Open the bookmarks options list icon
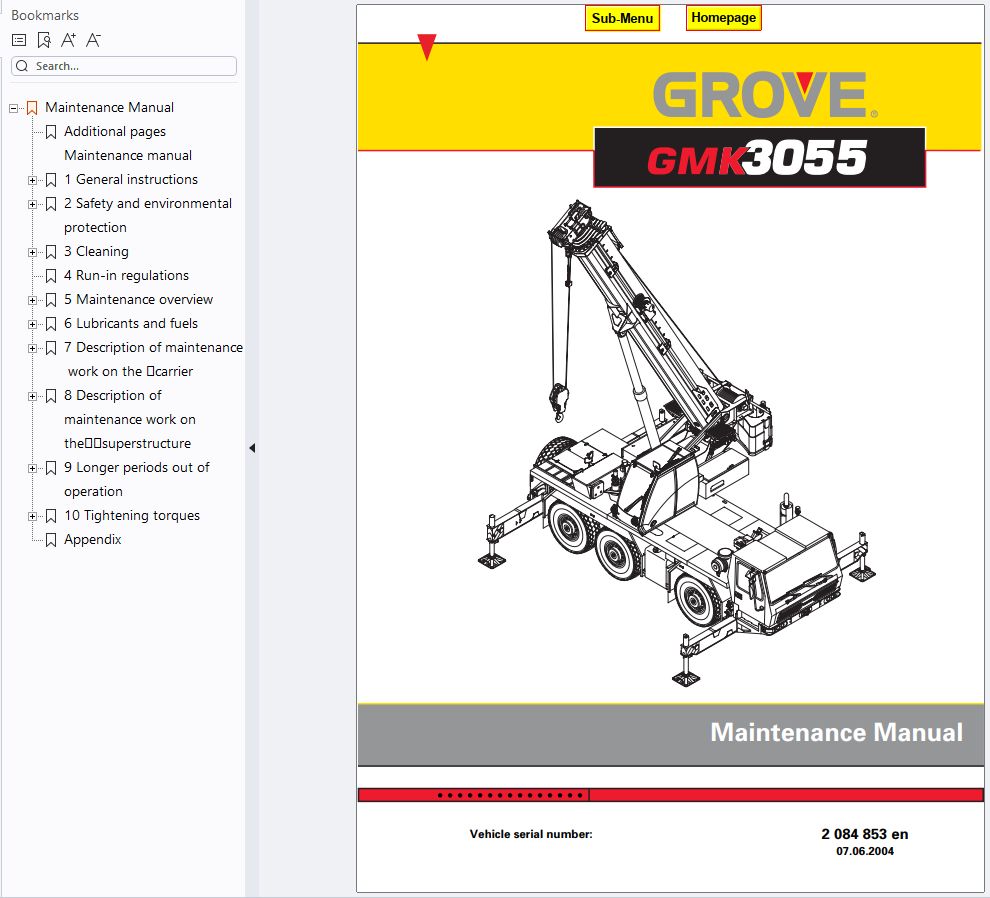The image size is (990, 898). 19,40
